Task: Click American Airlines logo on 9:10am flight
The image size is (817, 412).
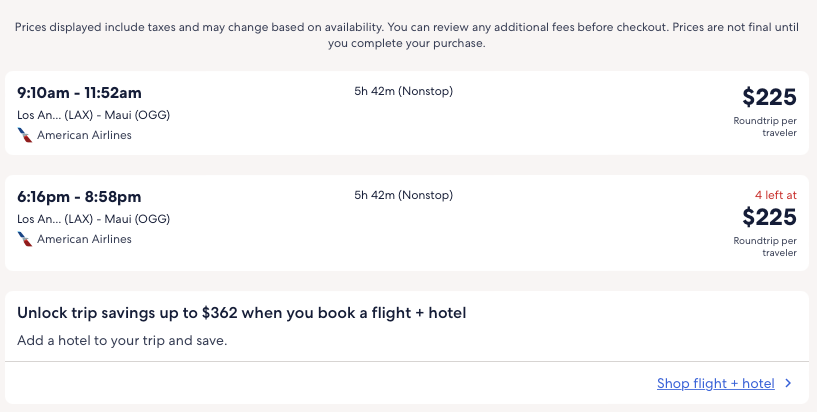Action: 25,135
